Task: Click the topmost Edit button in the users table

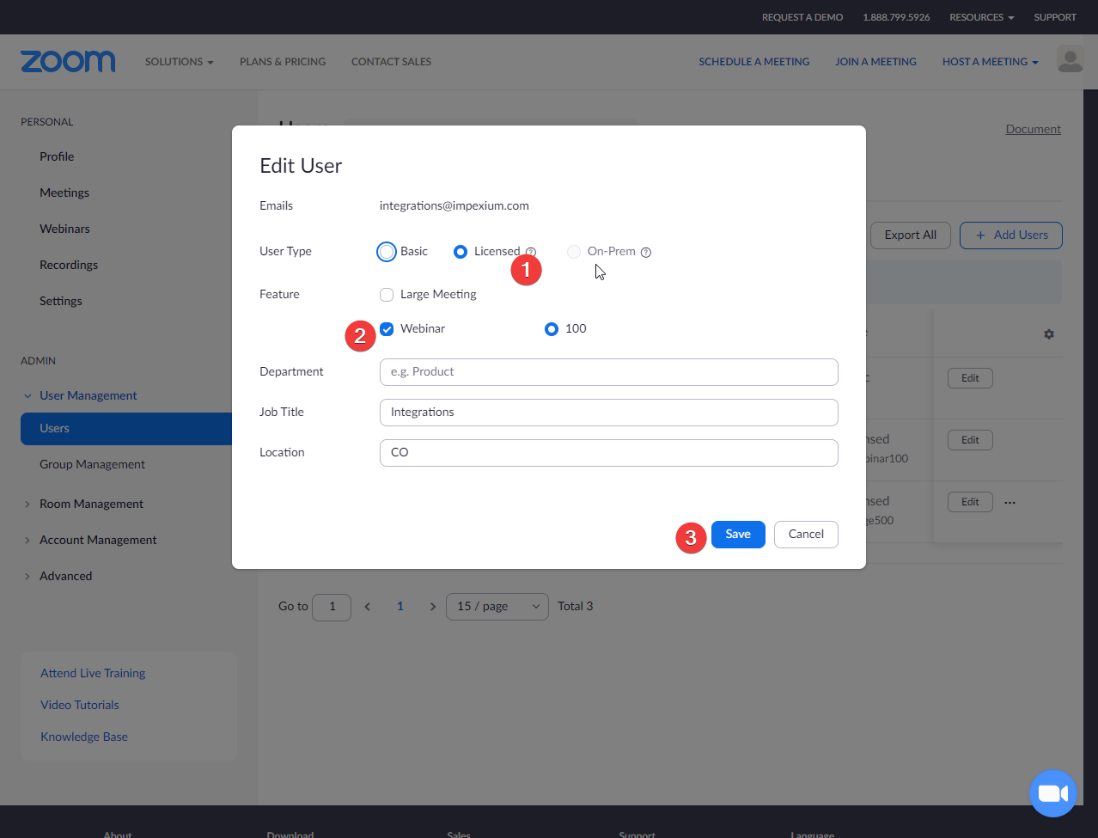Action: pyautogui.click(x=970, y=378)
